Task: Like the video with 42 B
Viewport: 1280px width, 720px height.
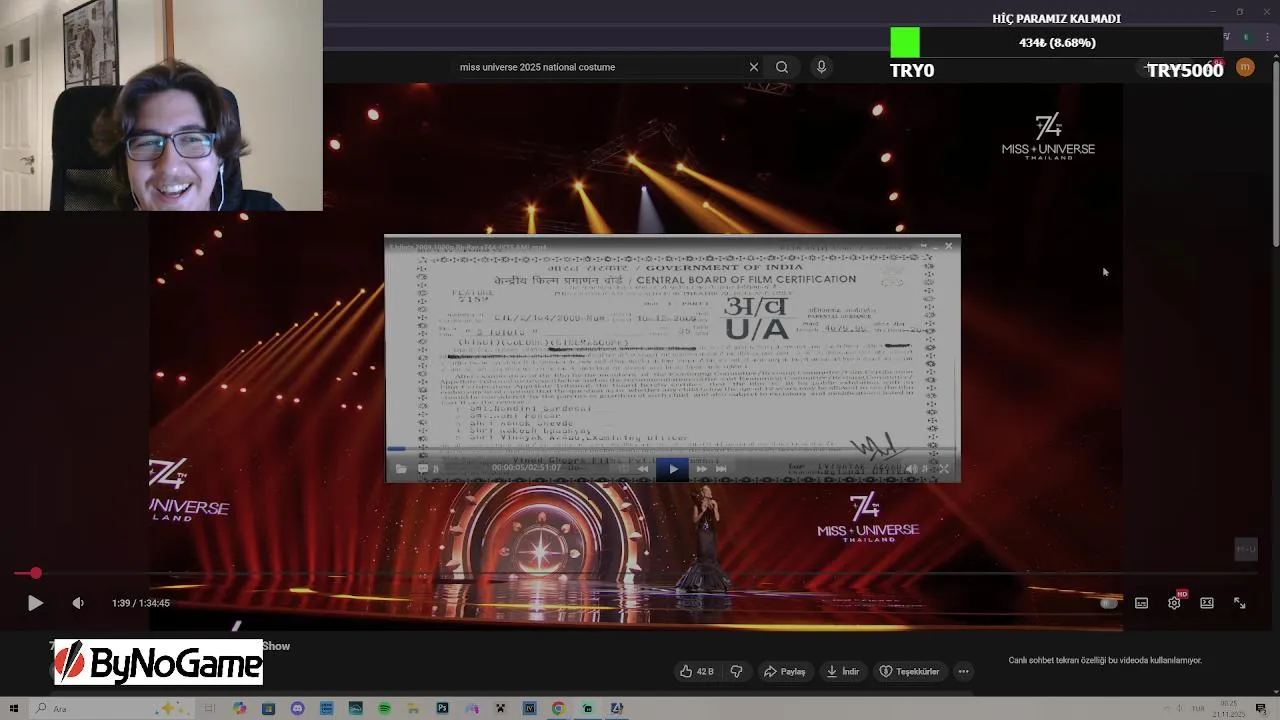Action: (696, 671)
